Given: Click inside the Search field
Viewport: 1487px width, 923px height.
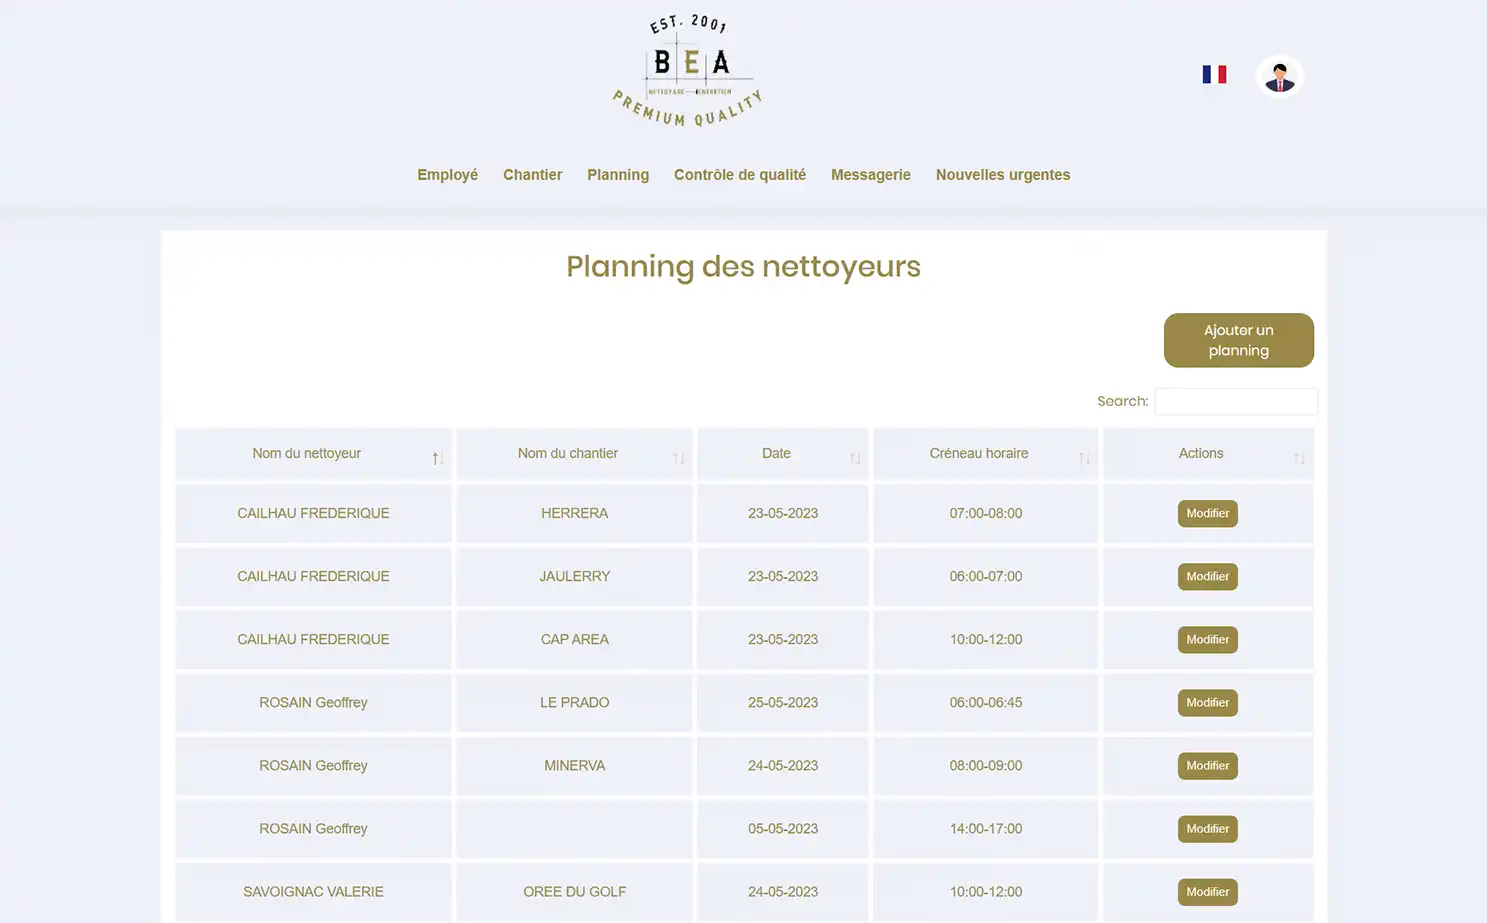Looking at the screenshot, I should click(1235, 401).
